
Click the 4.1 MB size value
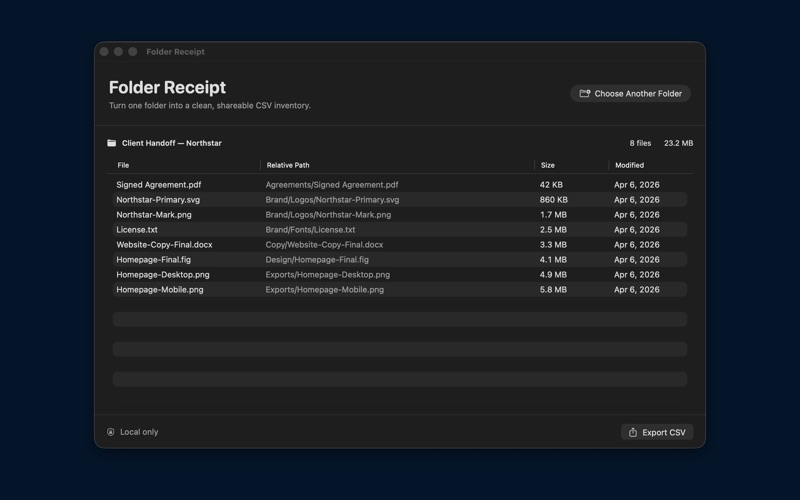pos(553,260)
